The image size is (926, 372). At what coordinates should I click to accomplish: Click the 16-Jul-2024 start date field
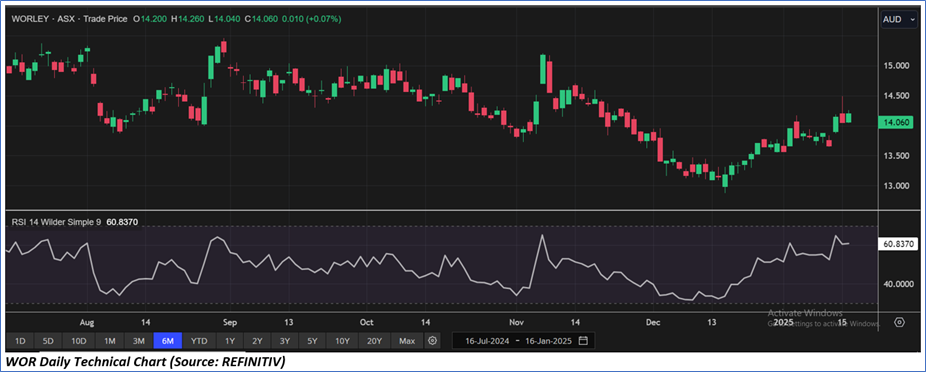coord(488,341)
